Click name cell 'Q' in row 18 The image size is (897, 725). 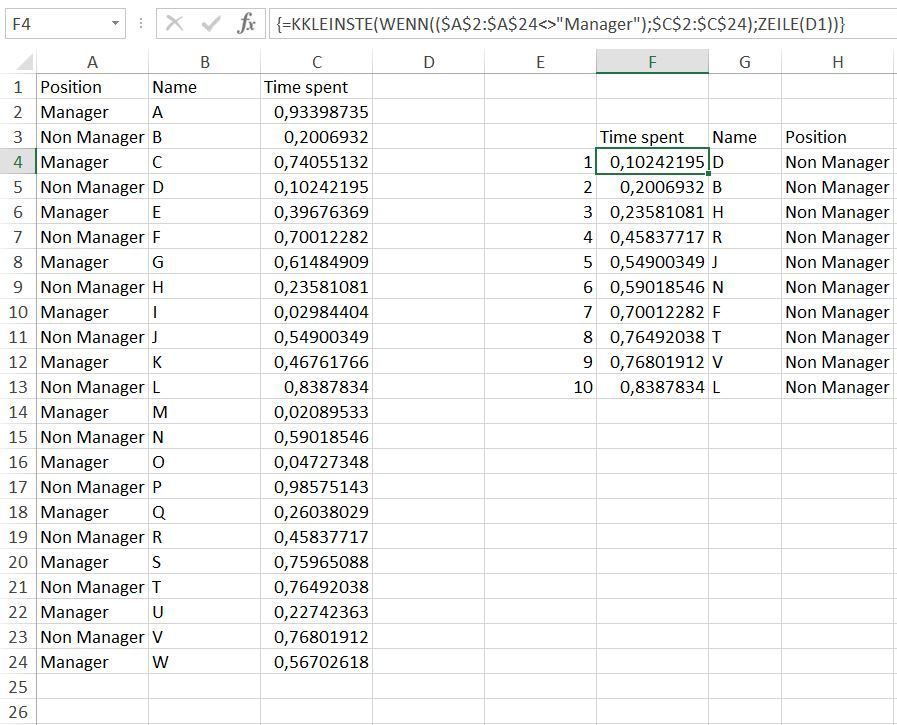[x=204, y=512]
